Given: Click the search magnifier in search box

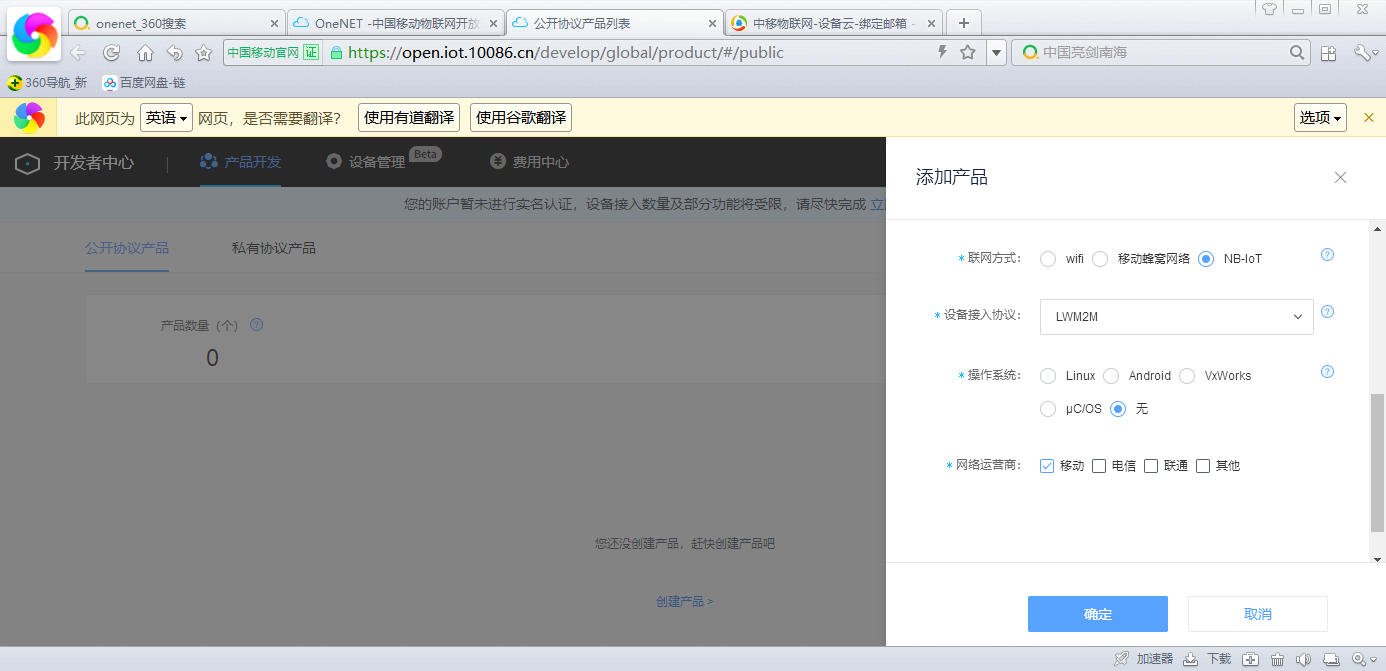Looking at the screenshot, I should pos(1297,52).
